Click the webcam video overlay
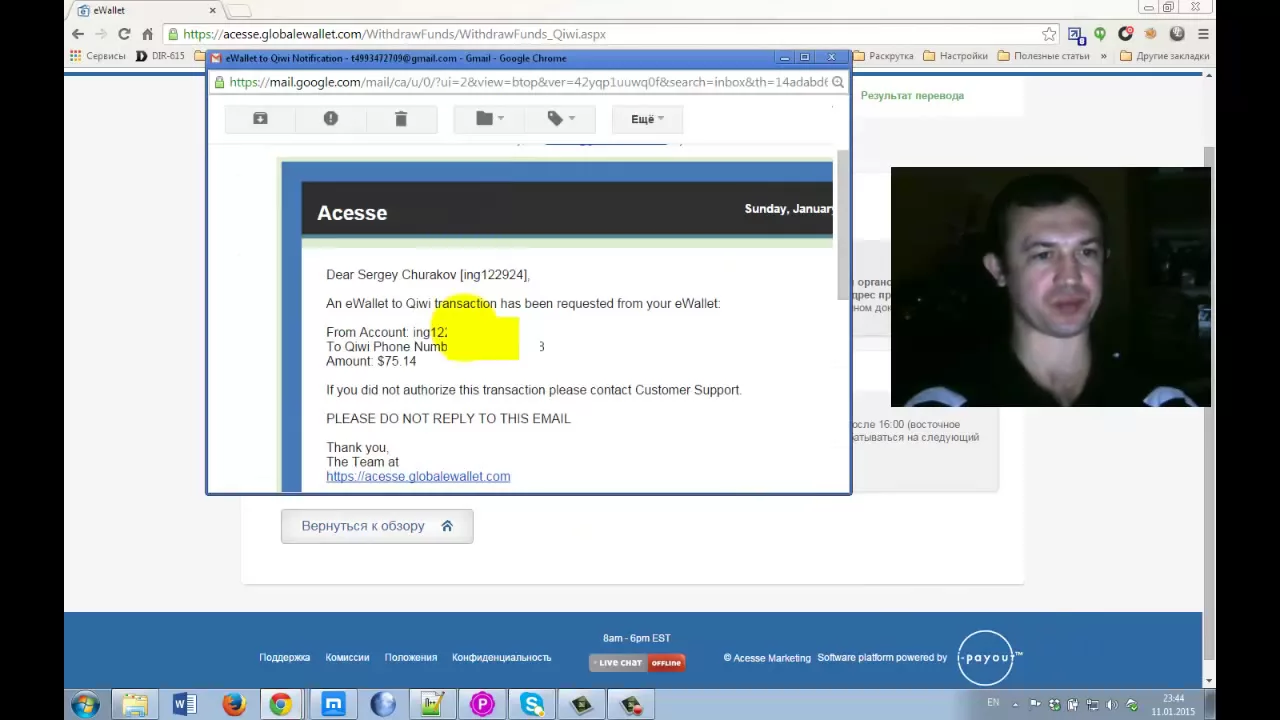The image size is (1280, 720). point(1051,287)
